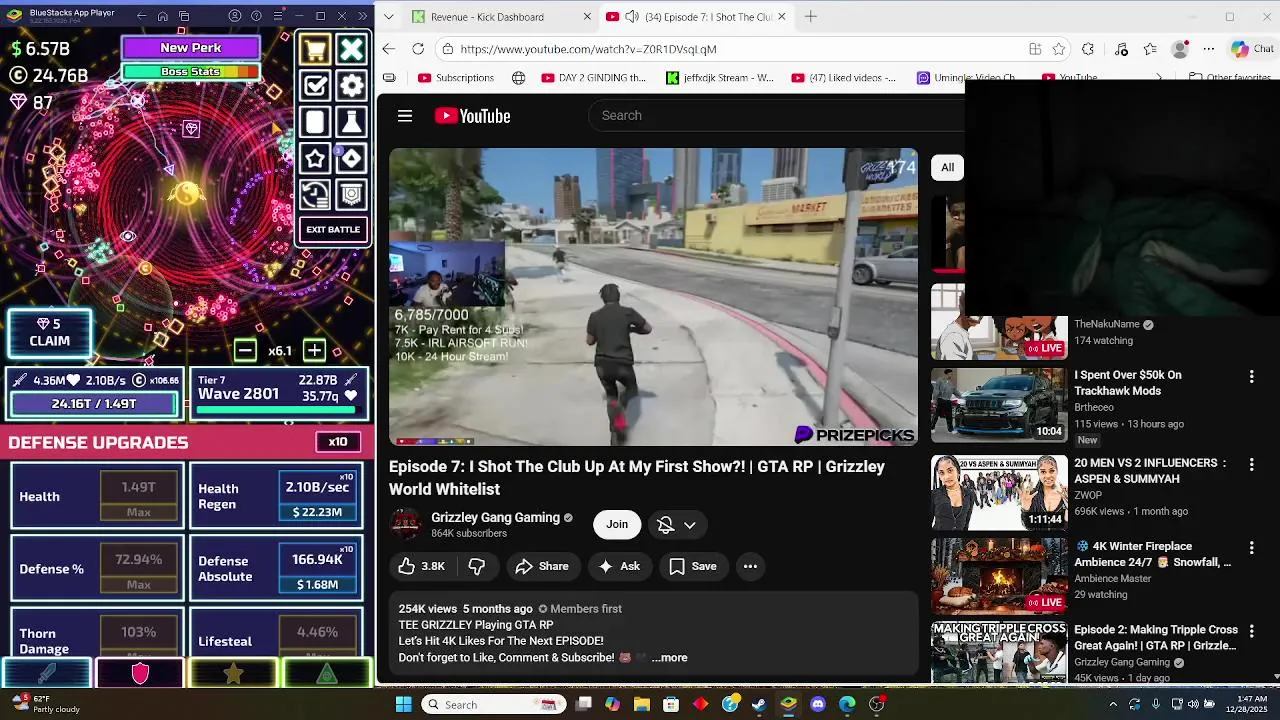Select the sword attack upgrades tab
Screen dimensions: 1280x720
coord(47,674)
